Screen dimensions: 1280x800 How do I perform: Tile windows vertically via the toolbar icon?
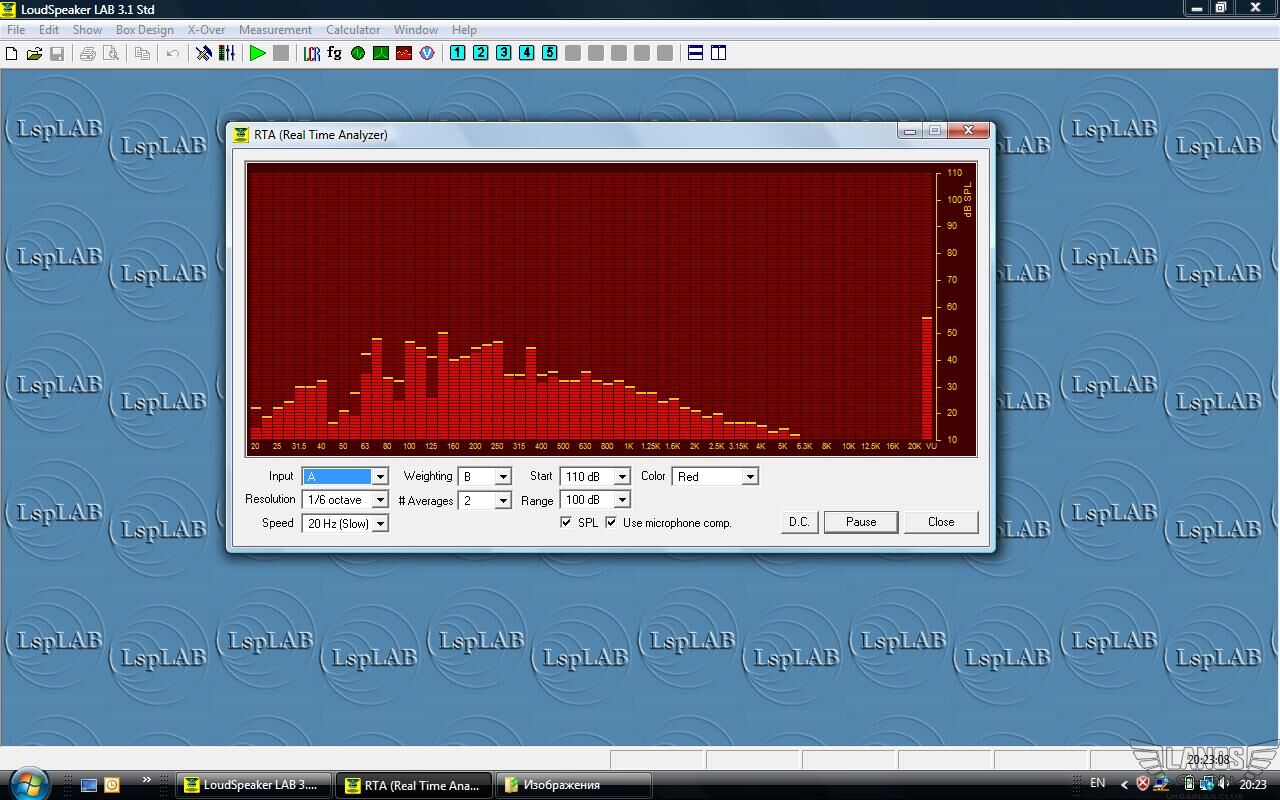[719, 53]
